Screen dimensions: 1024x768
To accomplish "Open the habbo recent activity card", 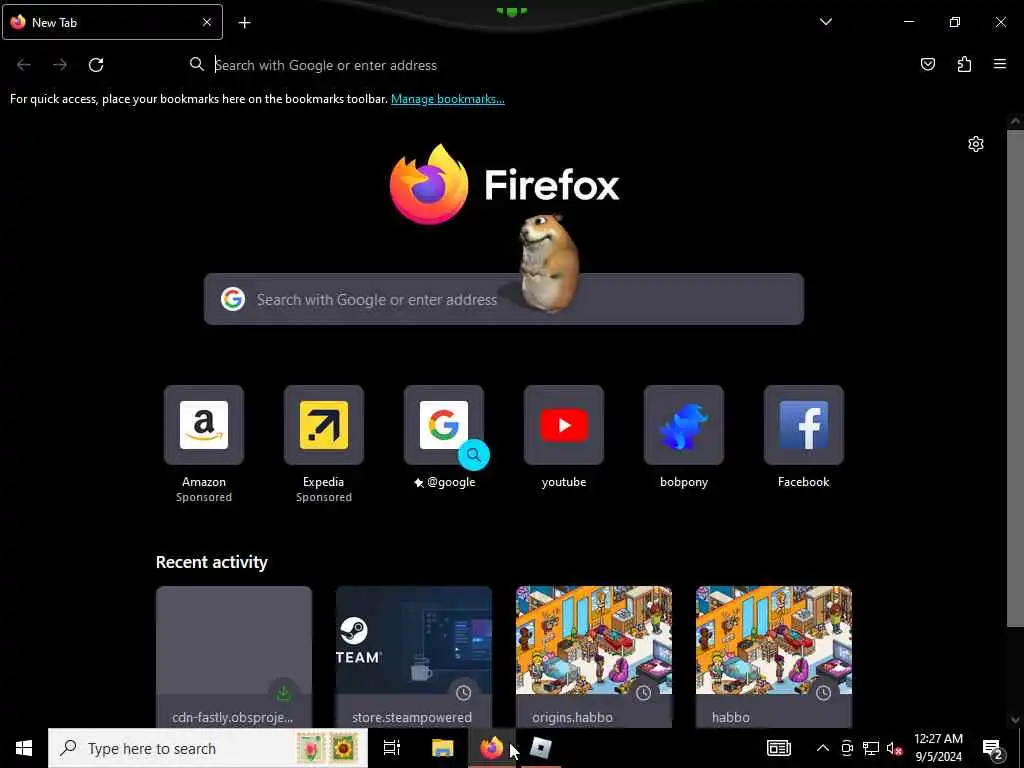I will 773,656.
